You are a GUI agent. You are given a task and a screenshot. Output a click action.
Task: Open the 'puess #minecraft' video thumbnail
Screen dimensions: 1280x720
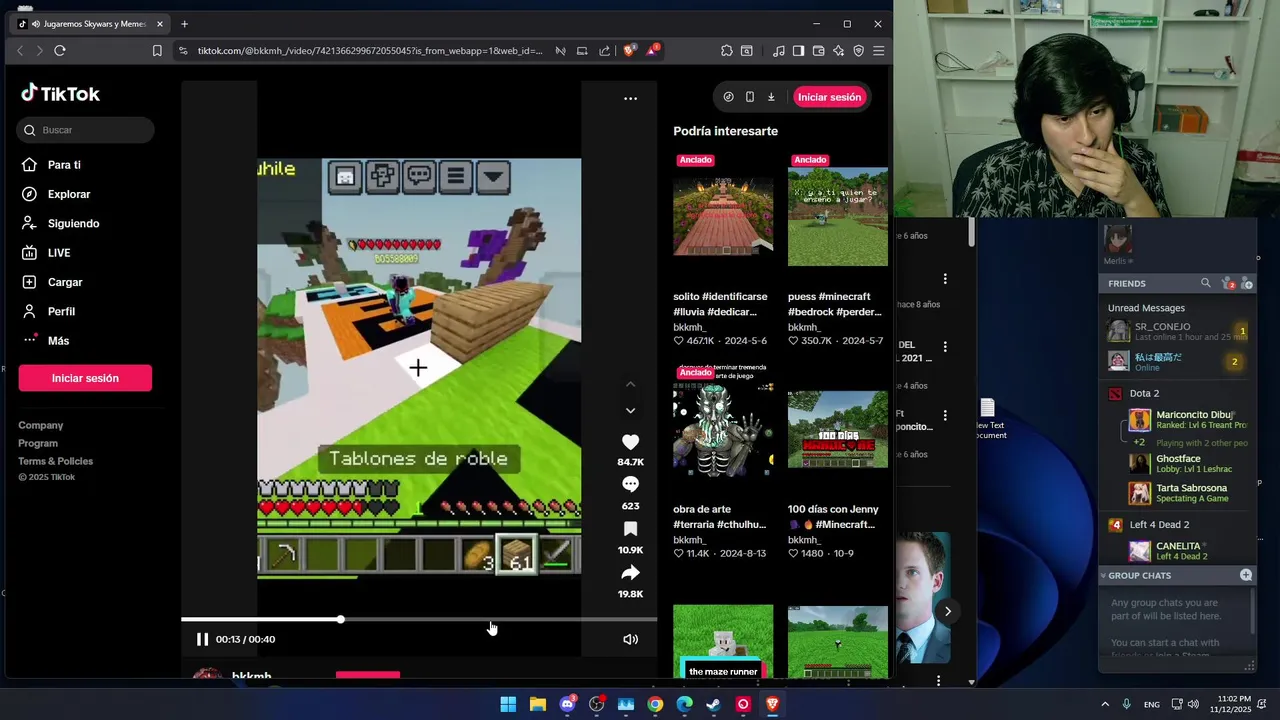point(838,216)
